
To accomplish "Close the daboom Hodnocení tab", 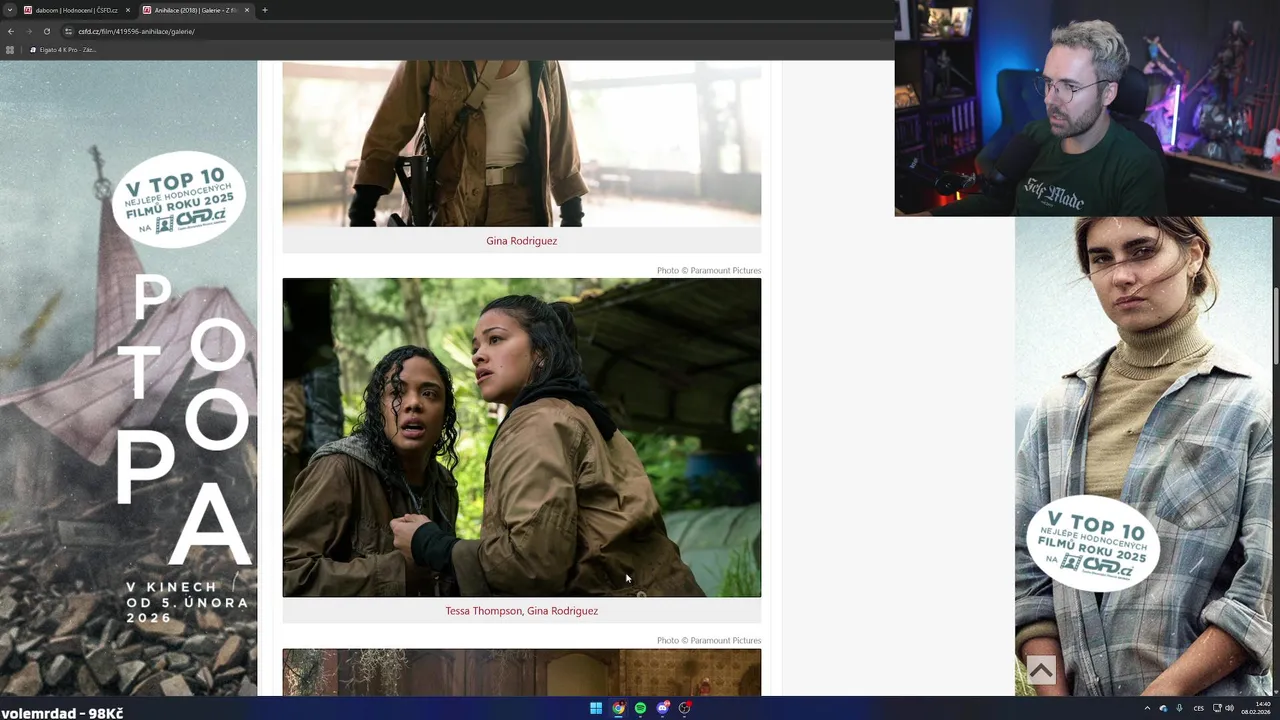I will click(x=128, y=10).
